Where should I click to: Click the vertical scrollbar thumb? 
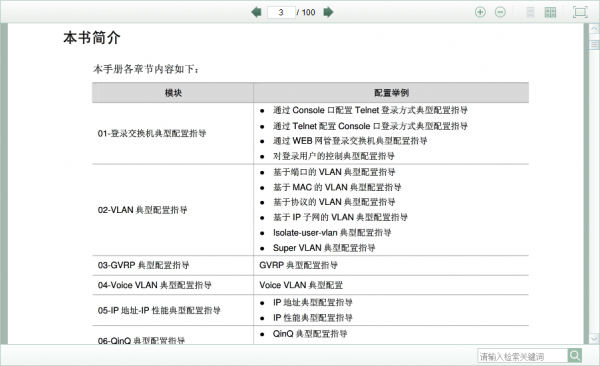click(594, 44)
